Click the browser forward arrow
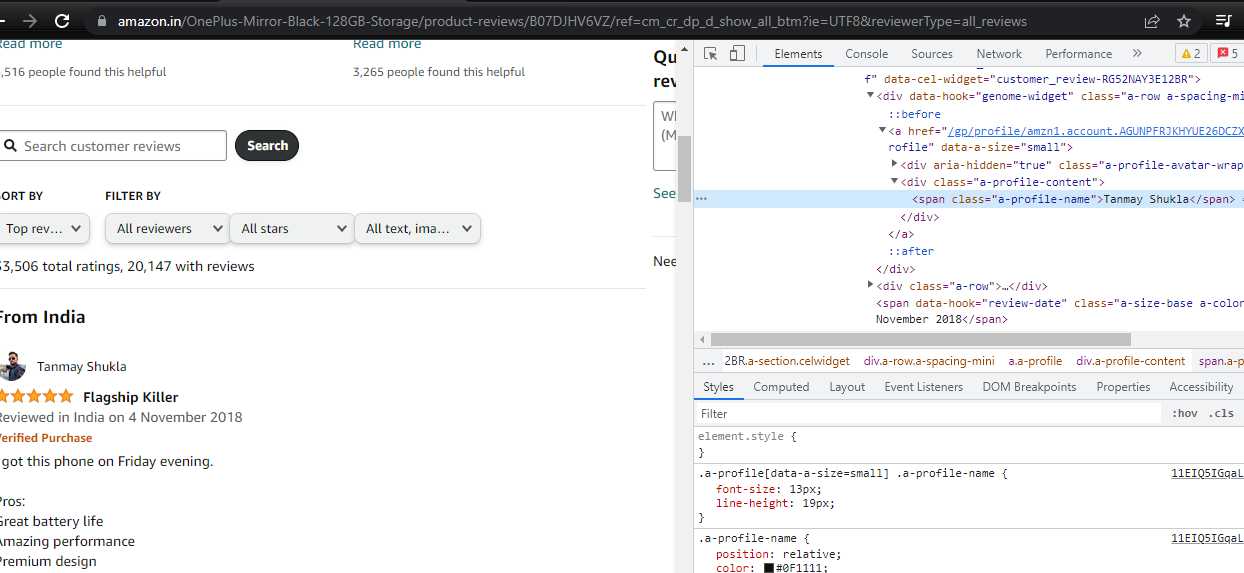The width and height of the screenshot is (1244, 573). (x=29, y=21)
